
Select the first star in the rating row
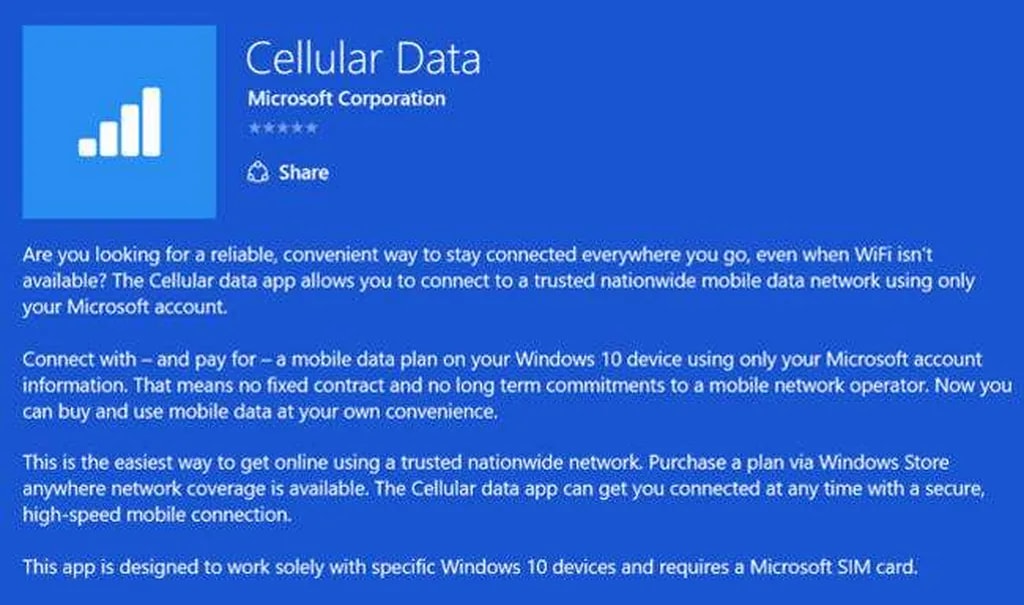pyautogui.click(x=253, y=128)
